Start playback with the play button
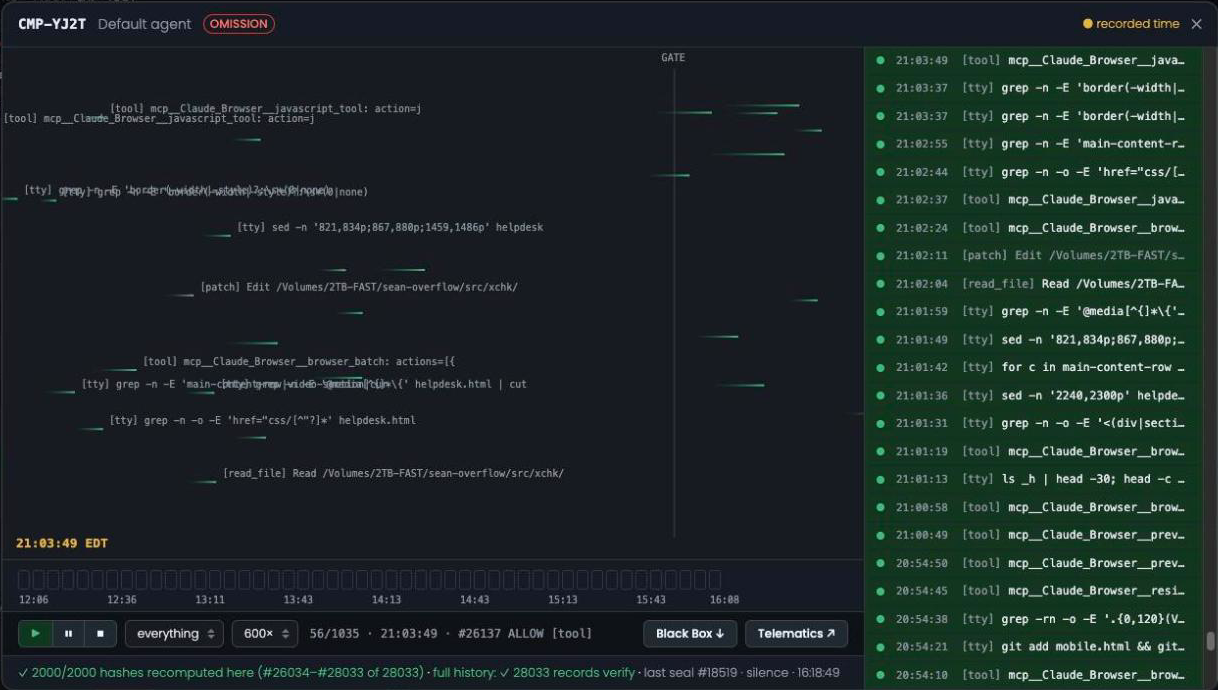The height and width of the screenshot is (690, 1218). point(36,633)
